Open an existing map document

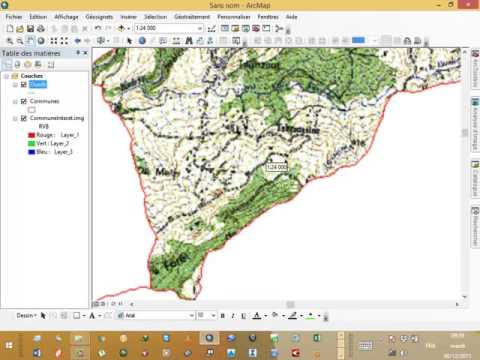coord(20,29)
